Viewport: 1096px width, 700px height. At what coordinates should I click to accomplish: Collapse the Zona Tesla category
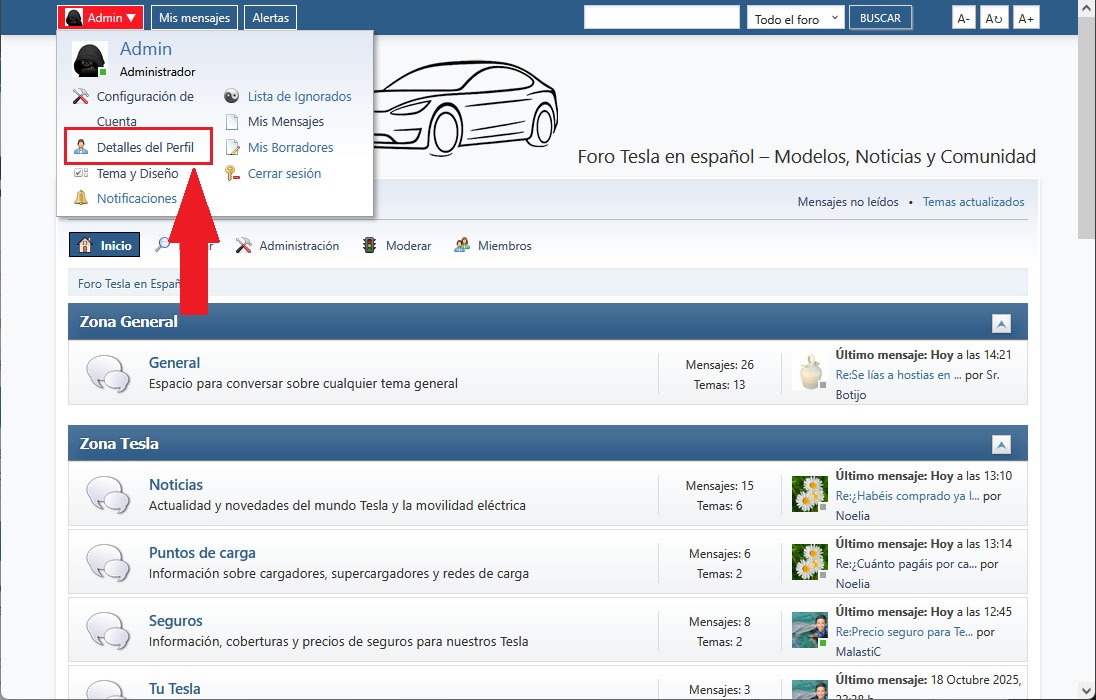click(1001, 445)
